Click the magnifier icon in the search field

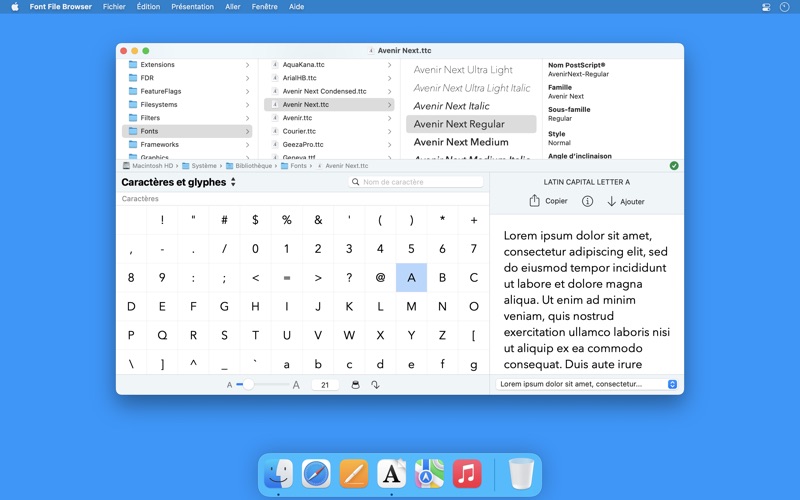(356, 182)
